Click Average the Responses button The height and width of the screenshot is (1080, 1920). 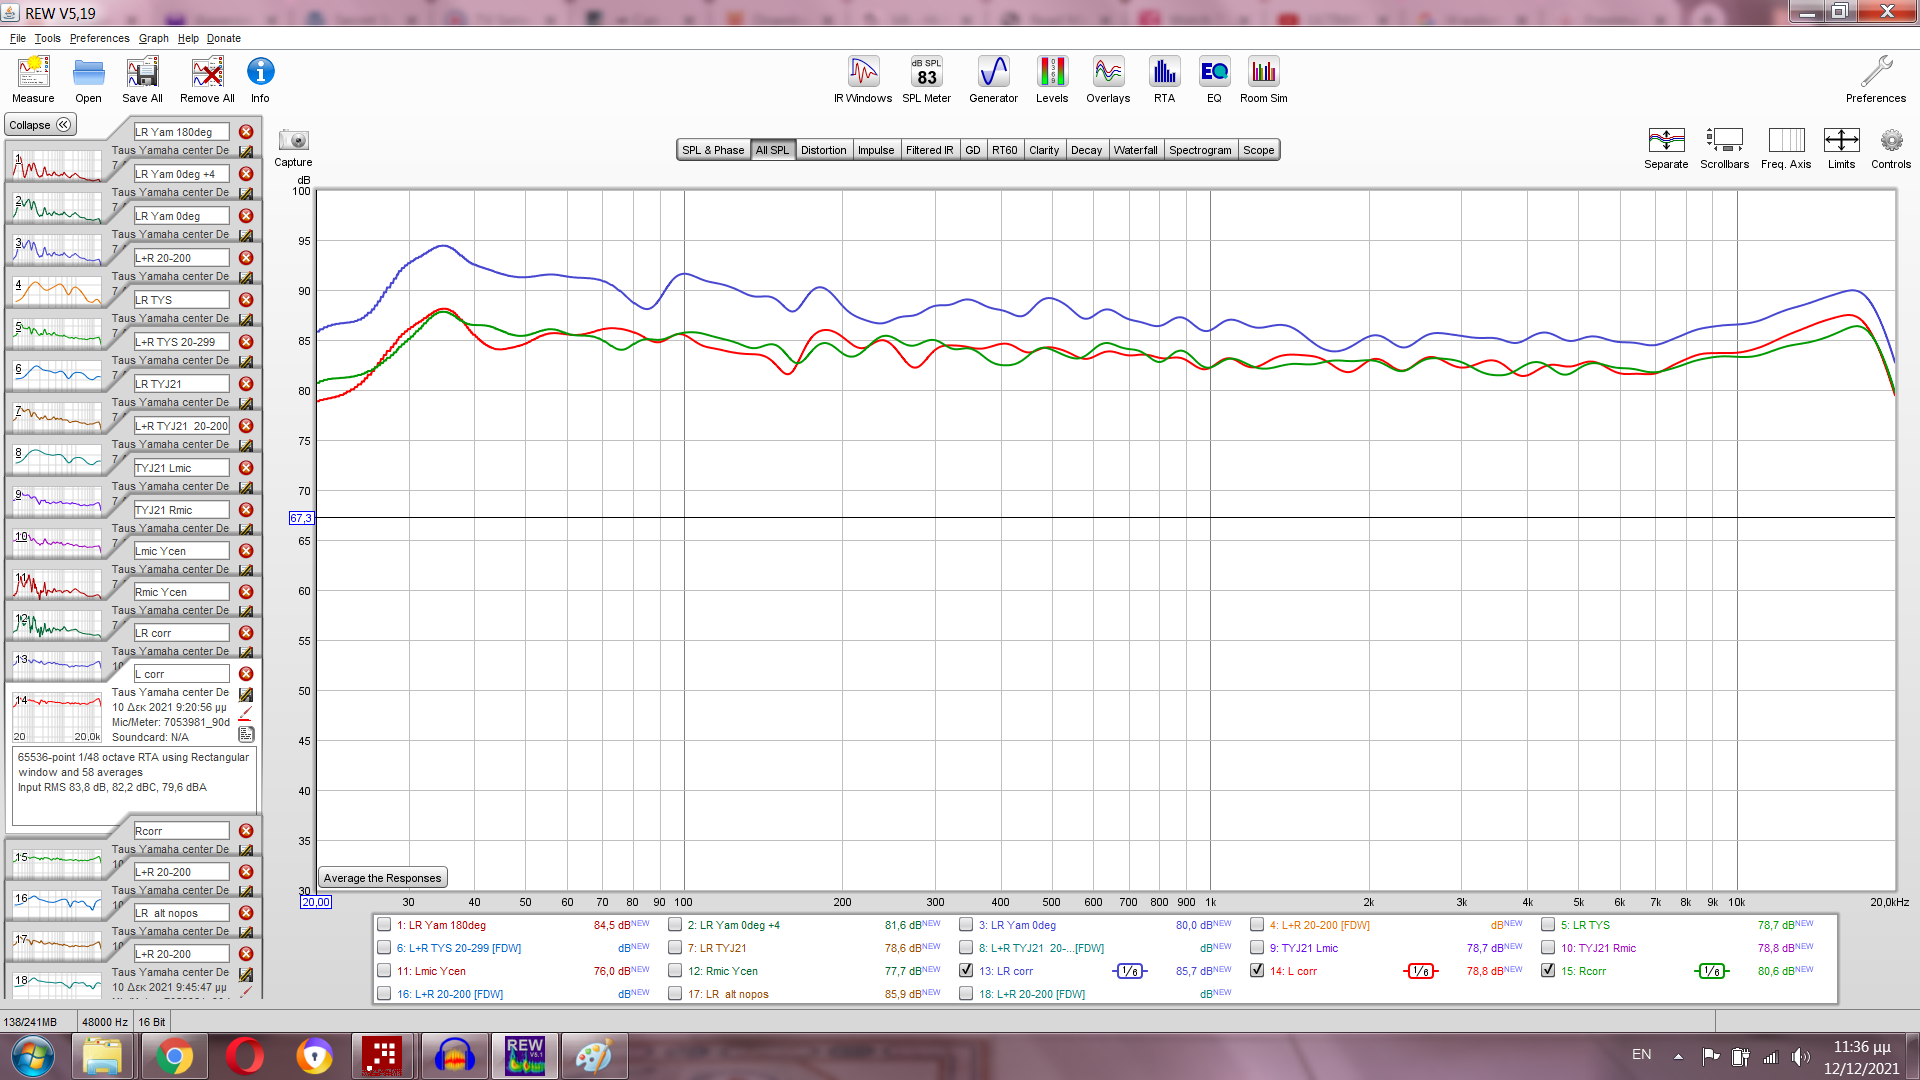pos(382,878)
